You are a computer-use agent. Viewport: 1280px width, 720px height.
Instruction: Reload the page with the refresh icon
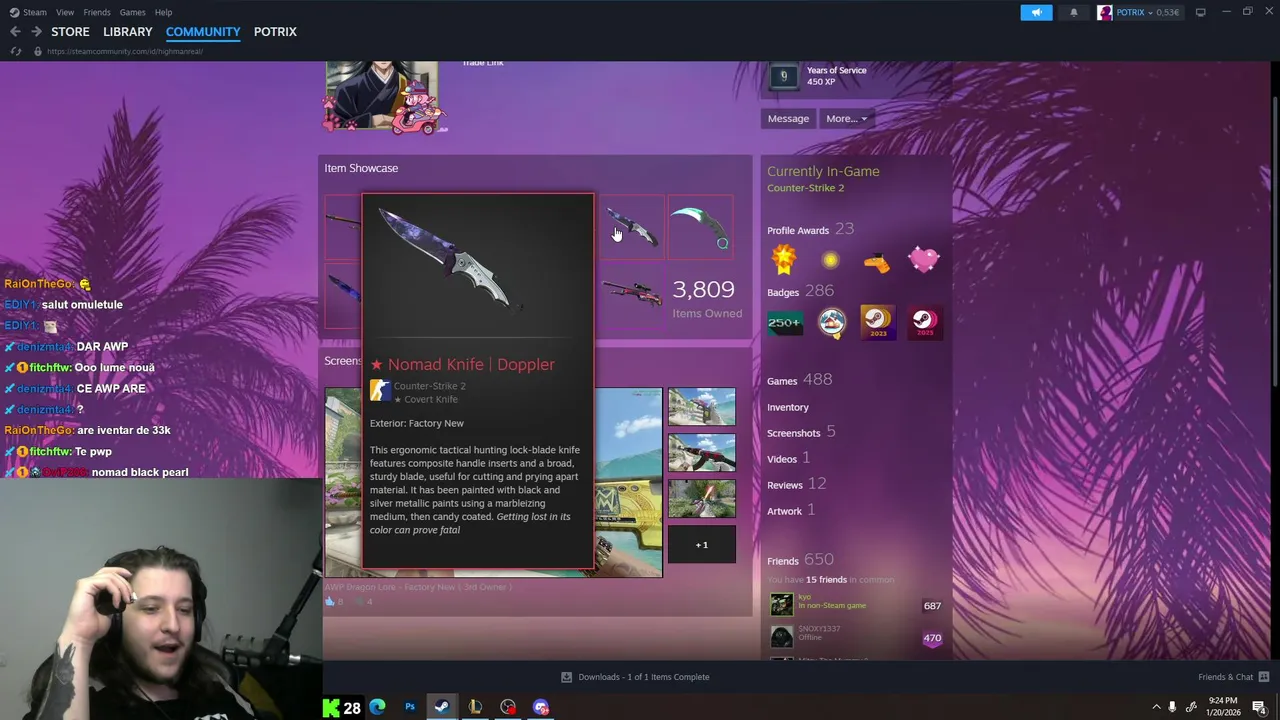point(16,51)
